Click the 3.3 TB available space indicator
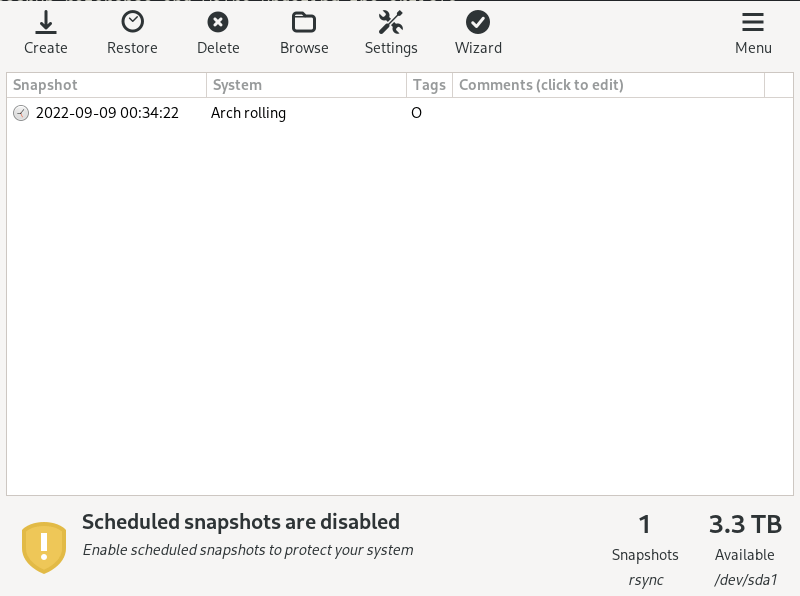 click(x=744, y=524)
